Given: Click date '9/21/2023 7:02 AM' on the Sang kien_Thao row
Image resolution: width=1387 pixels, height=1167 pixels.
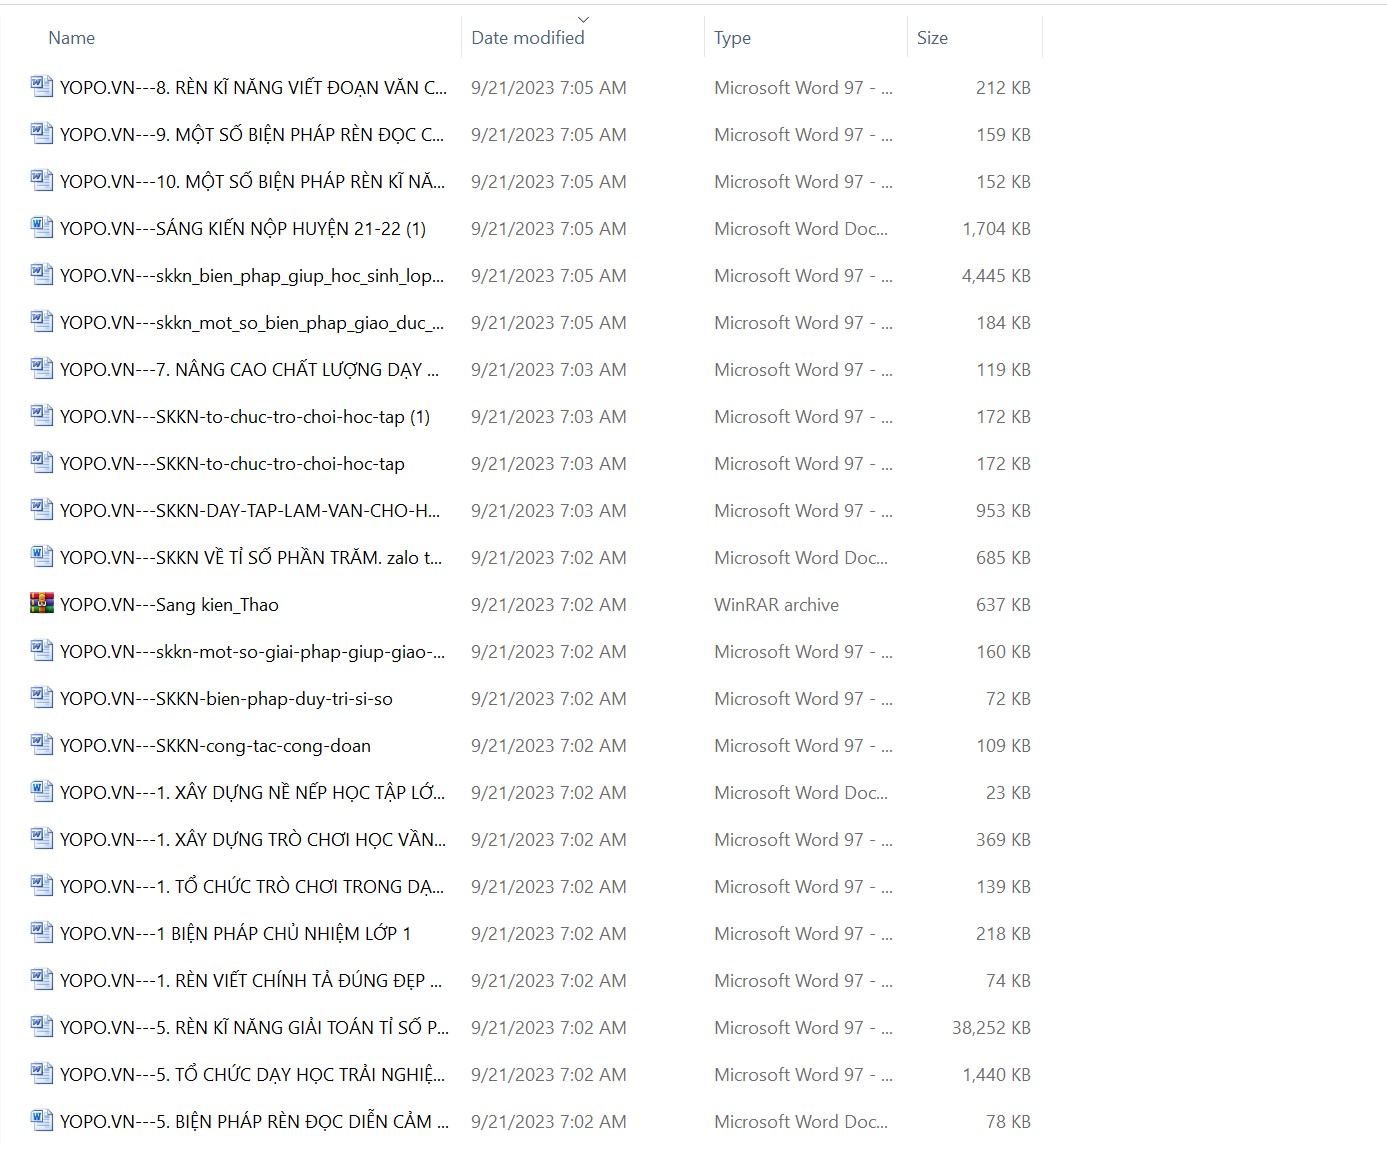Looking at the screenshot, I should pyautogui.click(x=549, y=605).
